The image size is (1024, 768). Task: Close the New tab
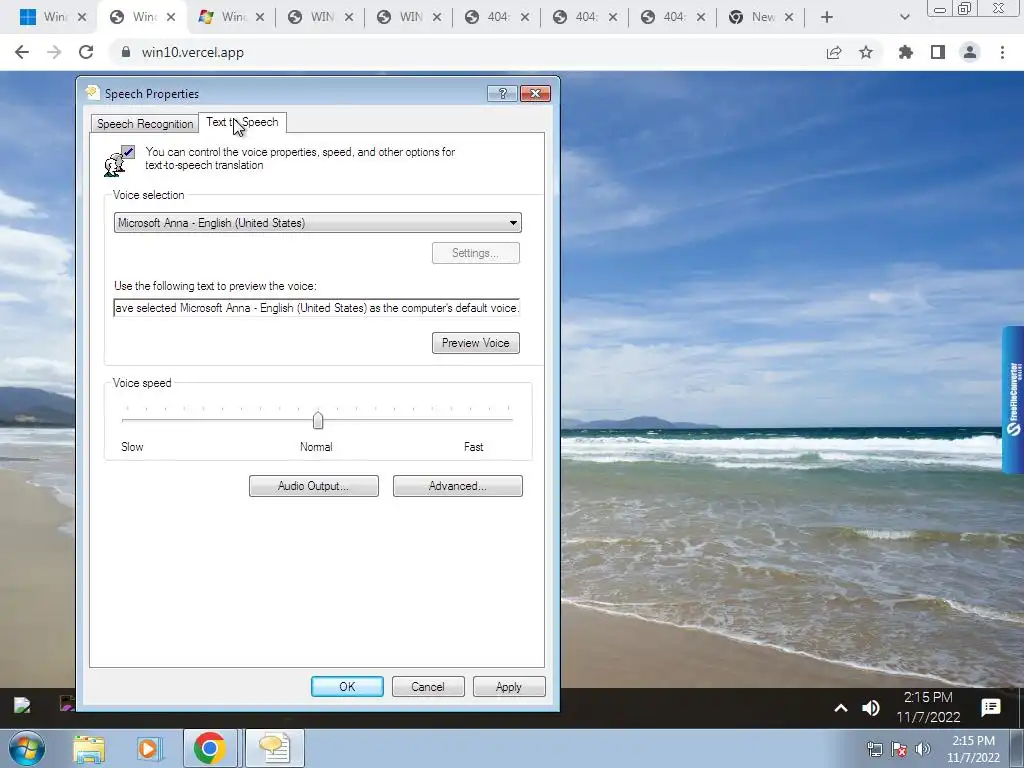pyautogui.click(x=789, y=17)
